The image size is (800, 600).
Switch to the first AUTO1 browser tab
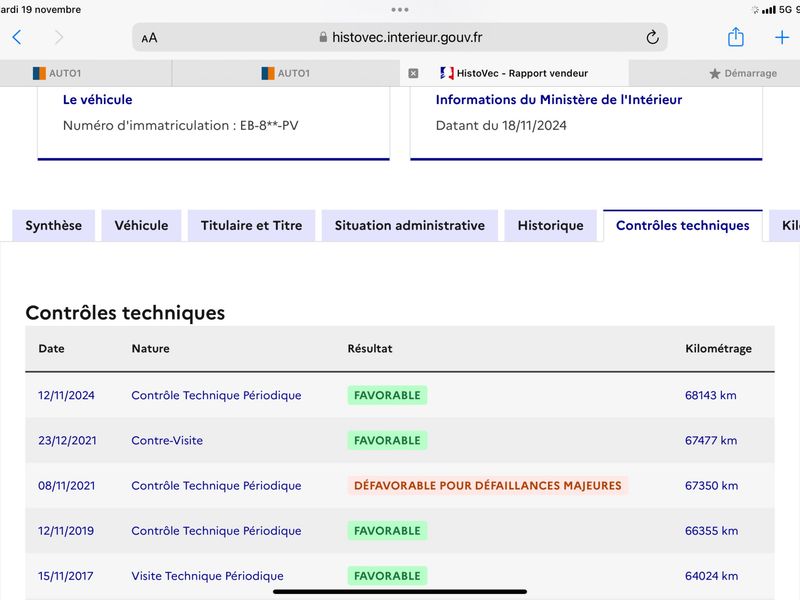86,73
